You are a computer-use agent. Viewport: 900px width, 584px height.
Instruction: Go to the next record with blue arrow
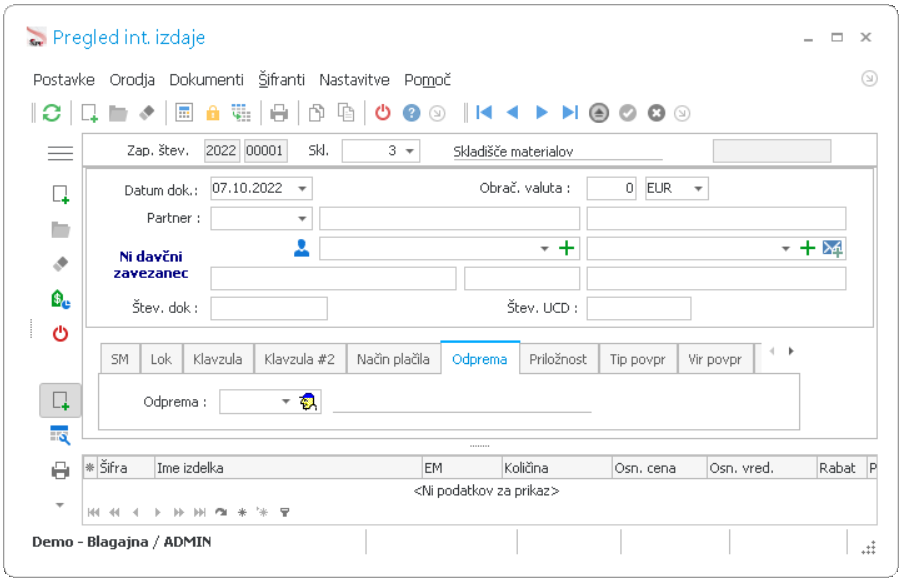541,113
